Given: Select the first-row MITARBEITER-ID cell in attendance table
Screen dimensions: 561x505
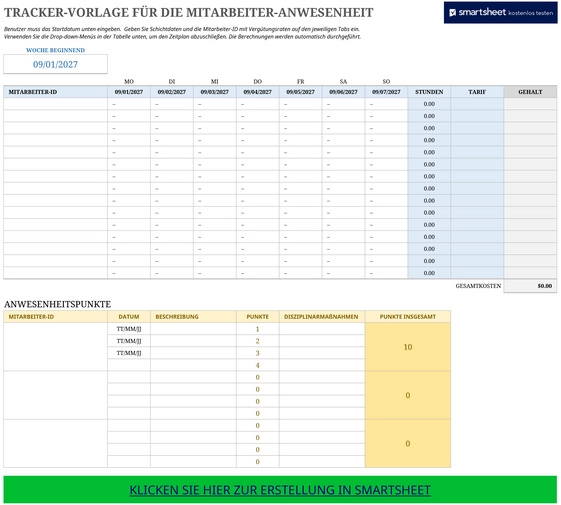Looking at the screenshot, I should [x=55, y=104].
